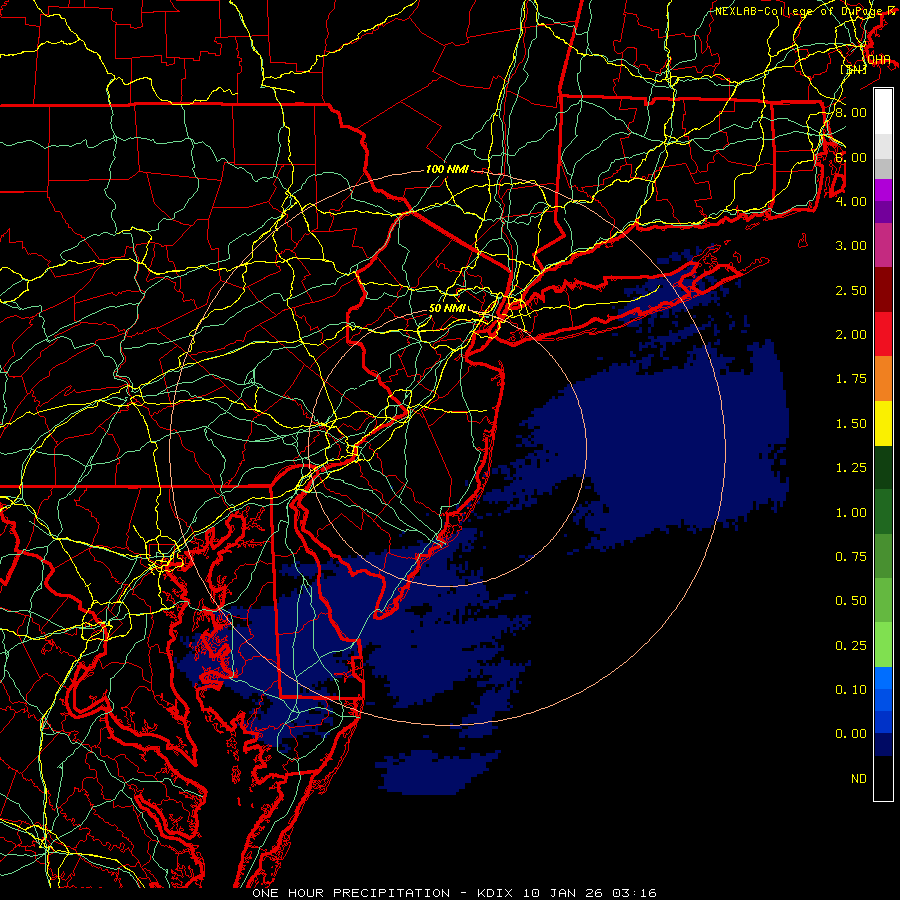Click the pink legend swatch near 3.00
The image size is (900, 900).
883,245
